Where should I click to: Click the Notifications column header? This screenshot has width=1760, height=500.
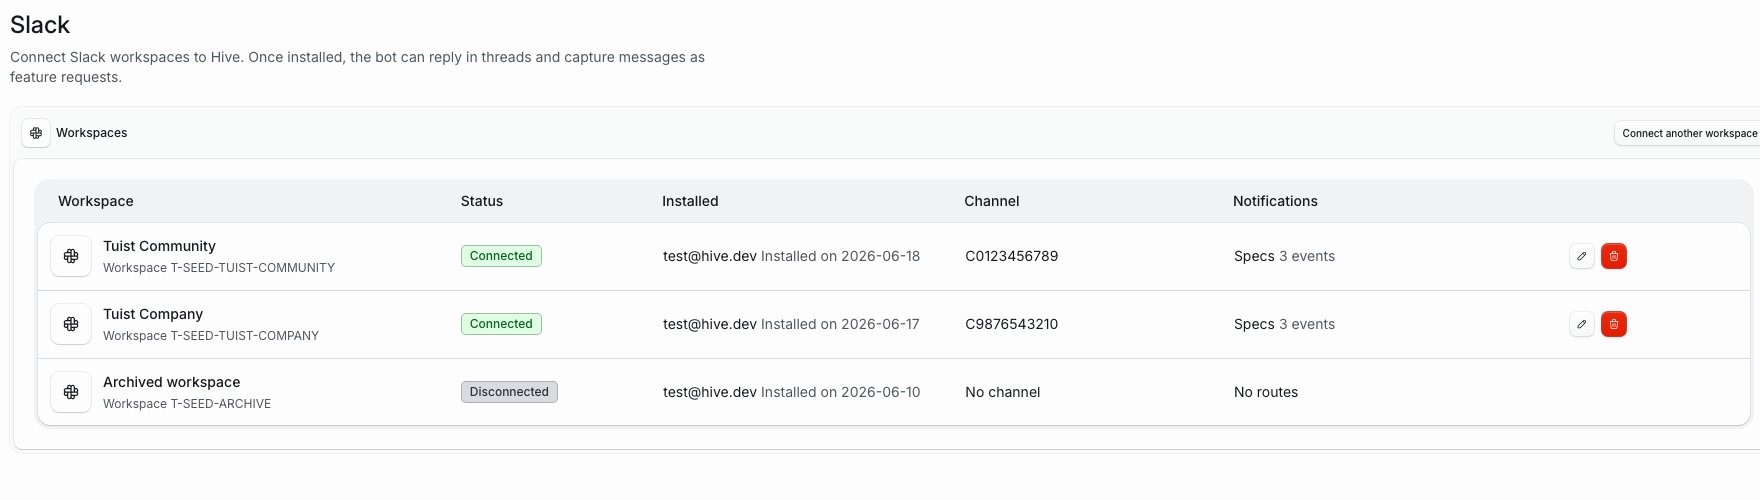tap(1275, 201)
